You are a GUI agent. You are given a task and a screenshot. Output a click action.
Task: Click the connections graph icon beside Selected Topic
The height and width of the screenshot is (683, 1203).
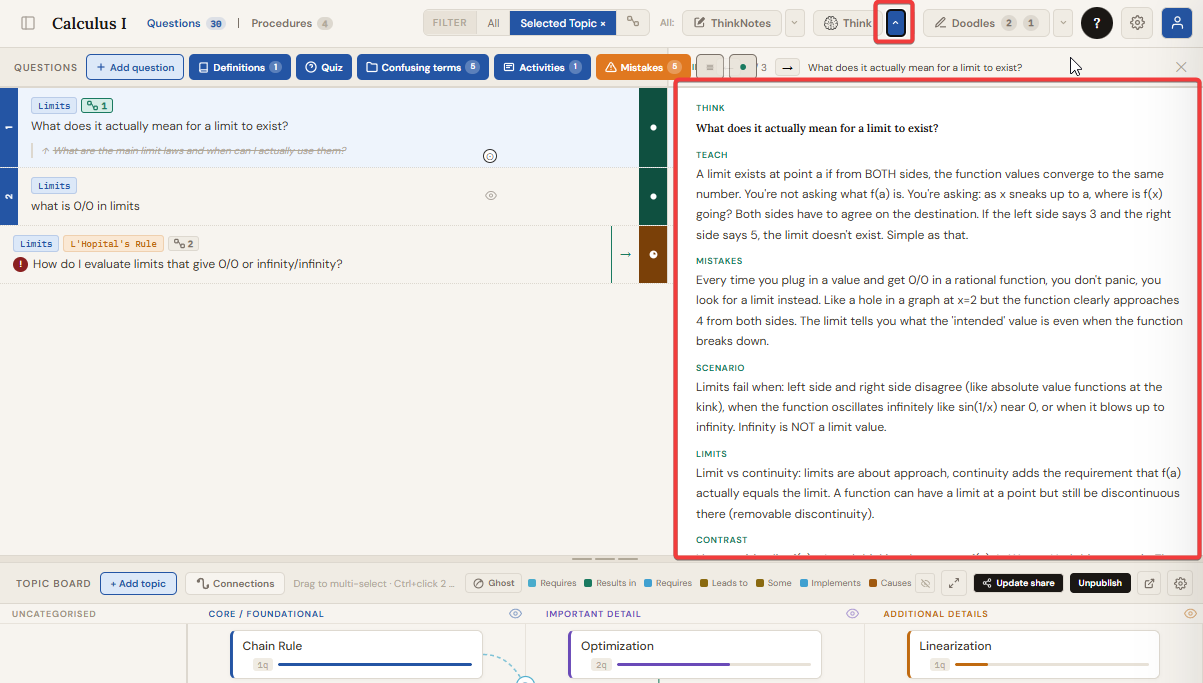(632, 23)
